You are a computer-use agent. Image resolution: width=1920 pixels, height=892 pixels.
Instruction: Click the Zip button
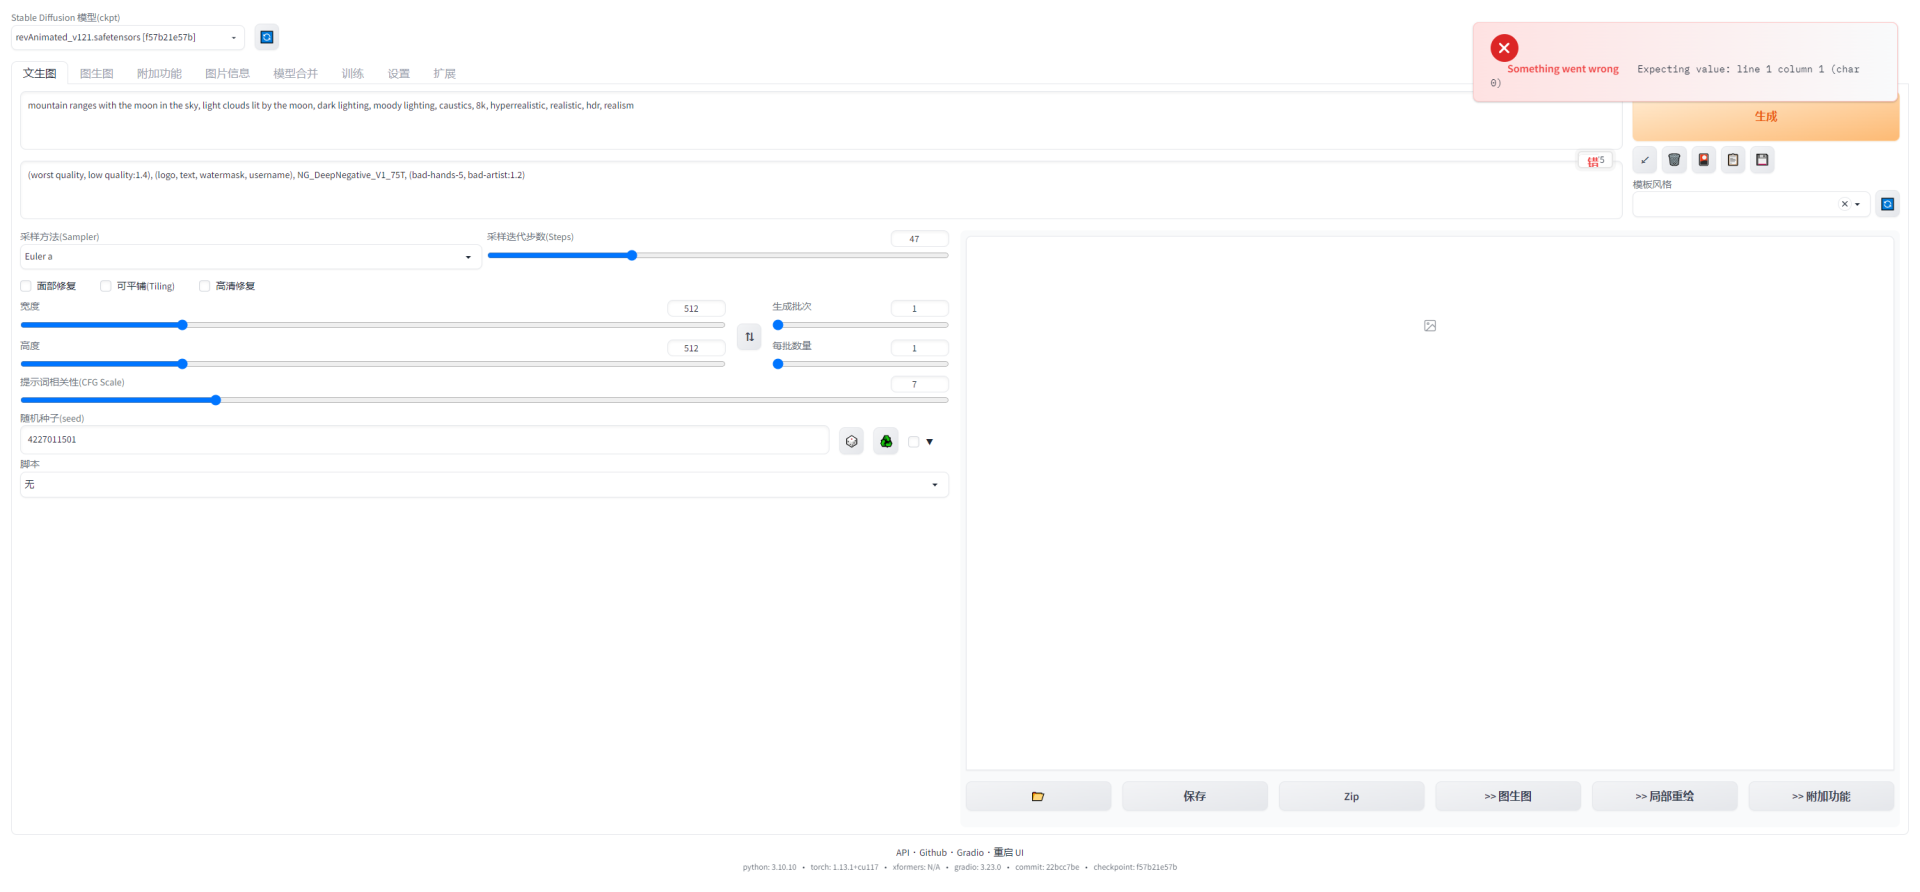point(1351,796)
